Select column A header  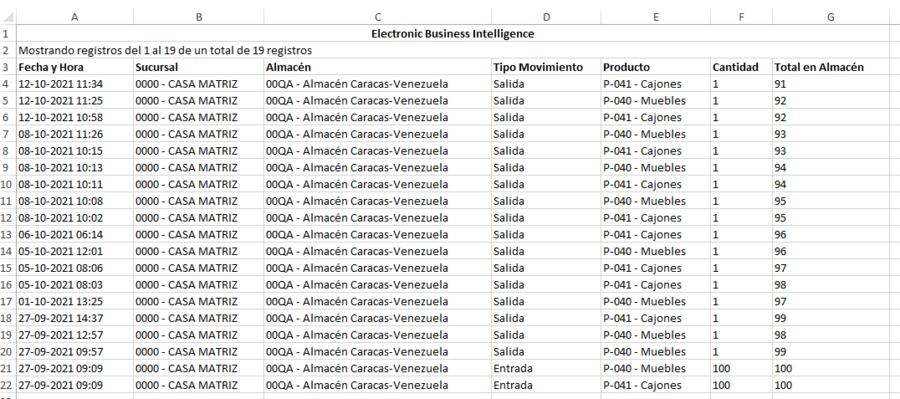point(75,17)
